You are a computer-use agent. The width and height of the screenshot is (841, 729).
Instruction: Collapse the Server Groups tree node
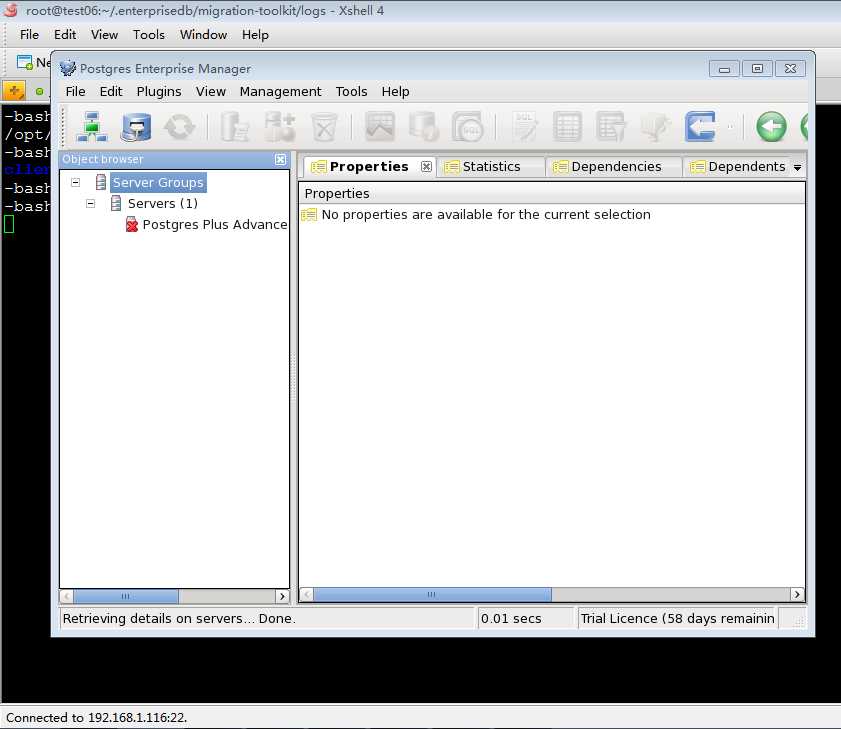(x=76, y=182)
